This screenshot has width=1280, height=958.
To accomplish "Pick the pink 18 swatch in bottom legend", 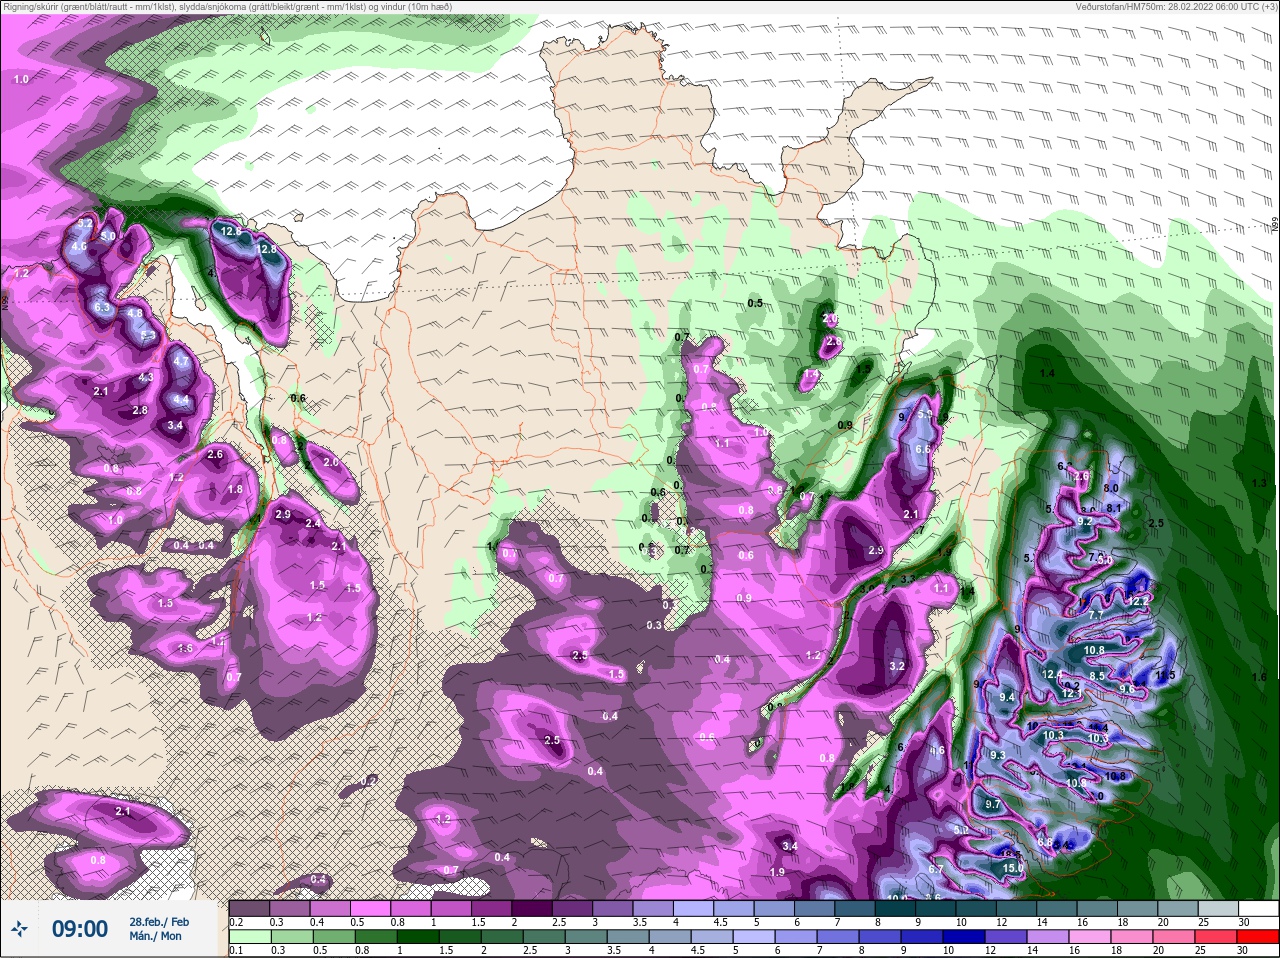I will (x=1132, y=937).
